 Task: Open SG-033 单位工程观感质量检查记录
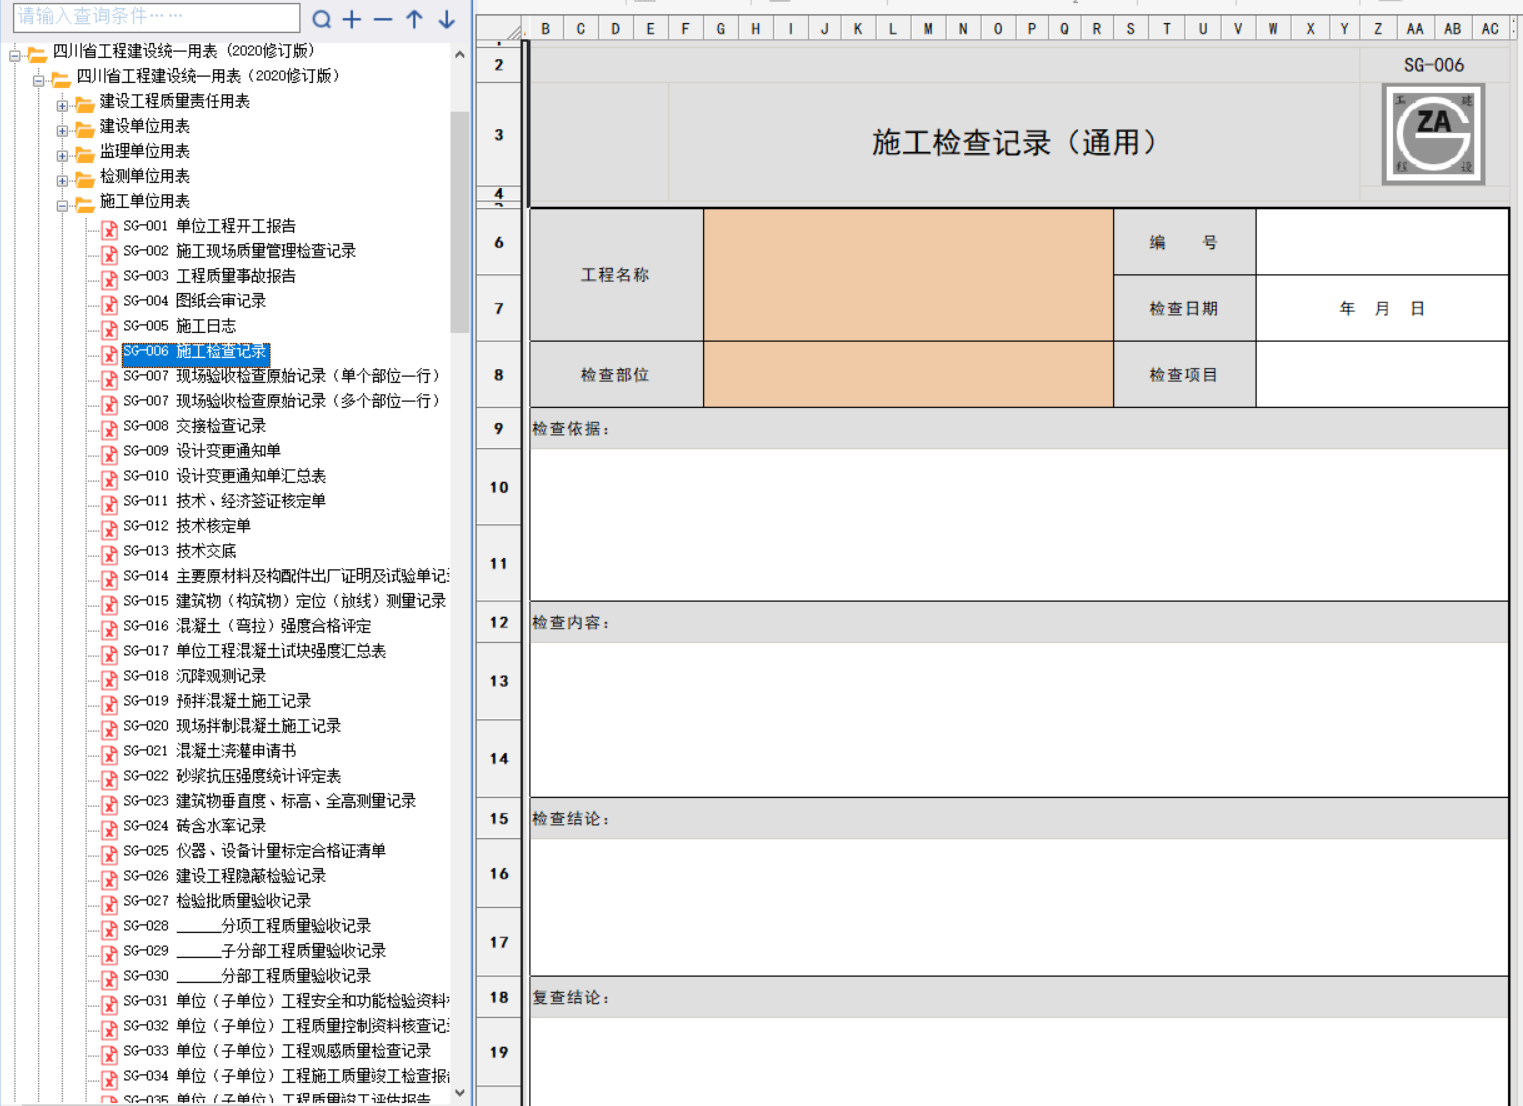tap(277, 1051)
